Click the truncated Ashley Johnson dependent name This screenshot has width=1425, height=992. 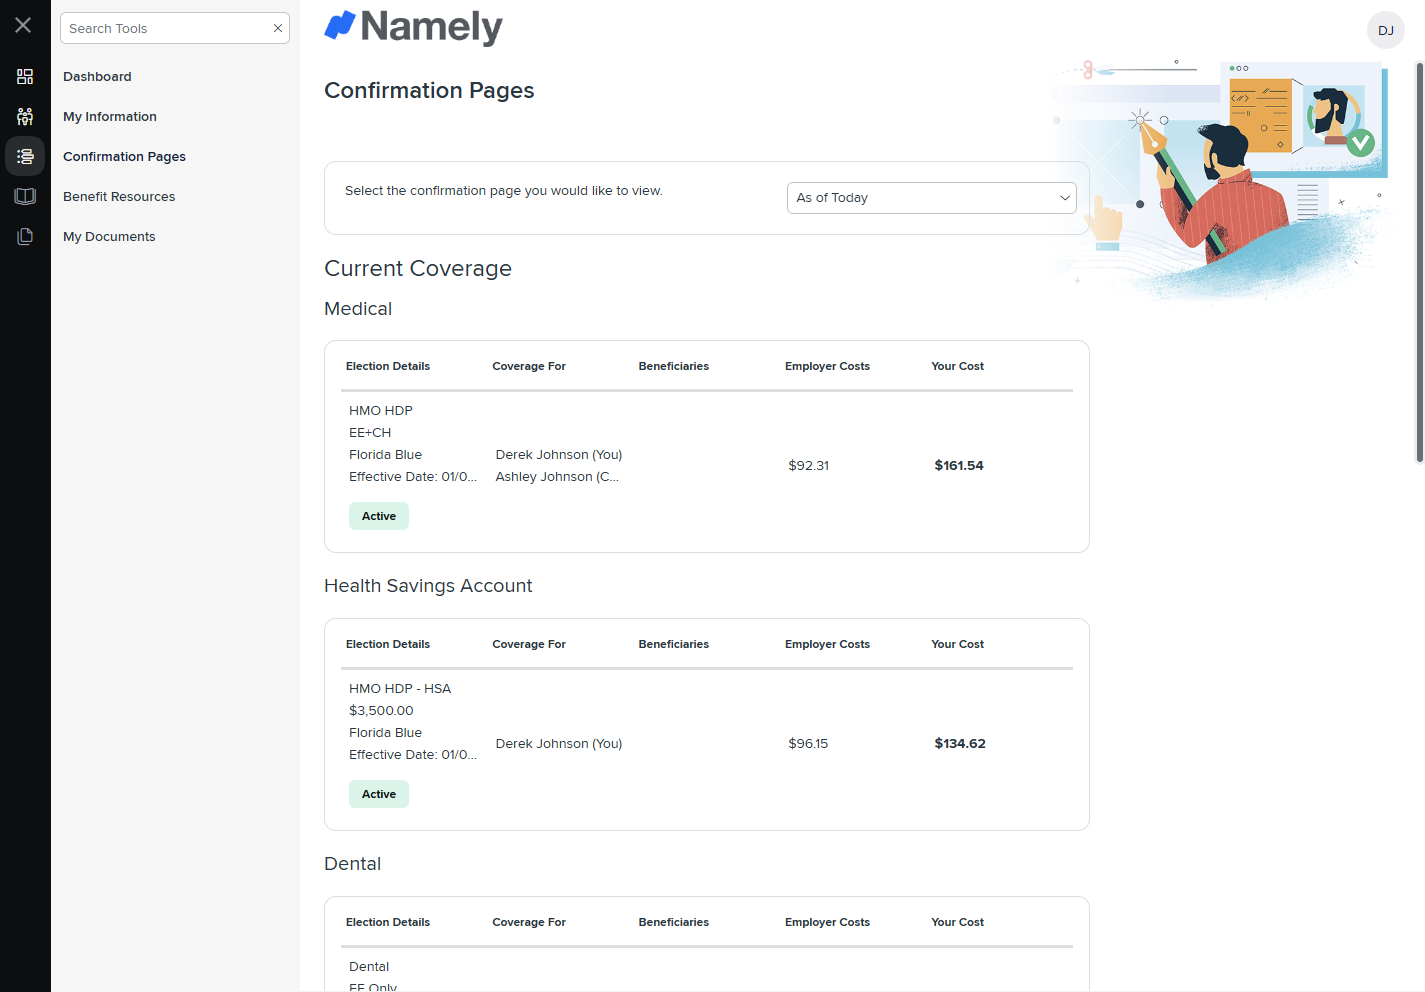[557, 476]
